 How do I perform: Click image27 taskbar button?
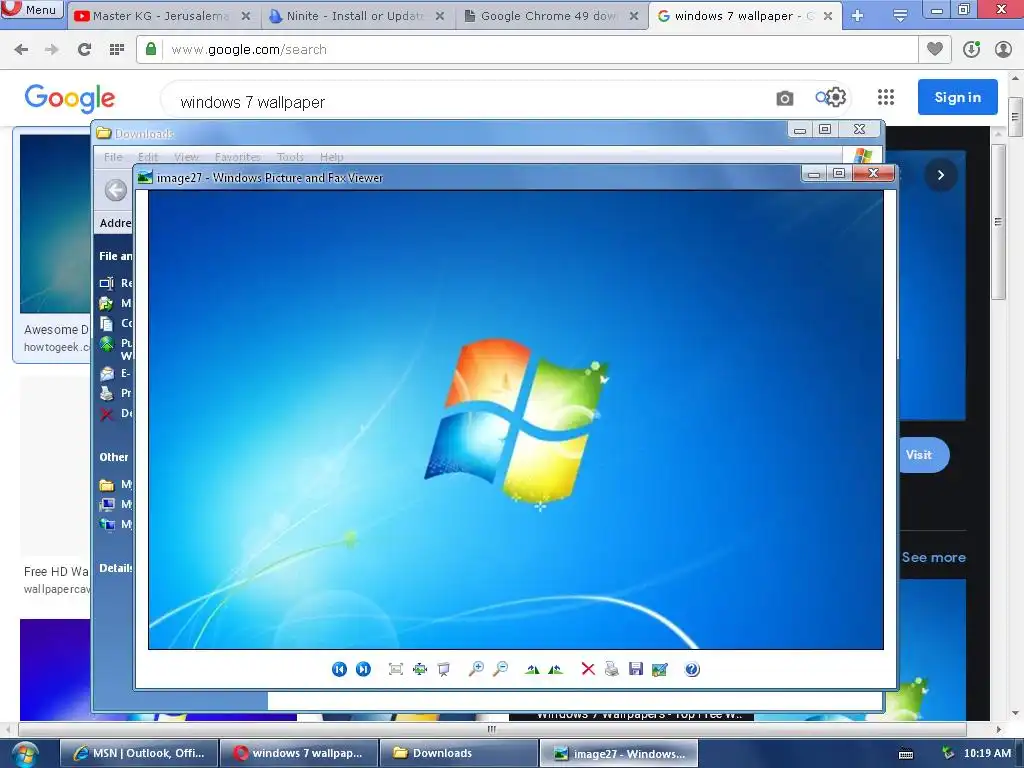pos(618,754)
